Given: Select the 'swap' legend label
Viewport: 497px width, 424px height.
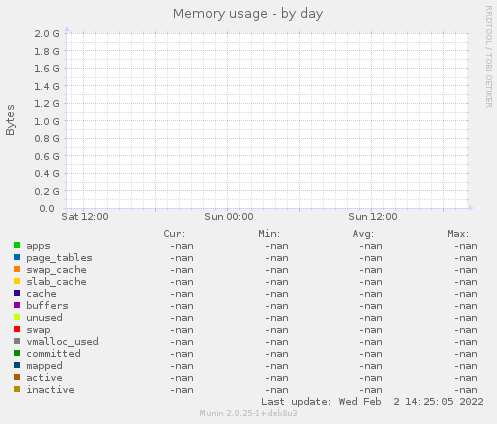Looking at the screenshot, I should click(38, 330).
